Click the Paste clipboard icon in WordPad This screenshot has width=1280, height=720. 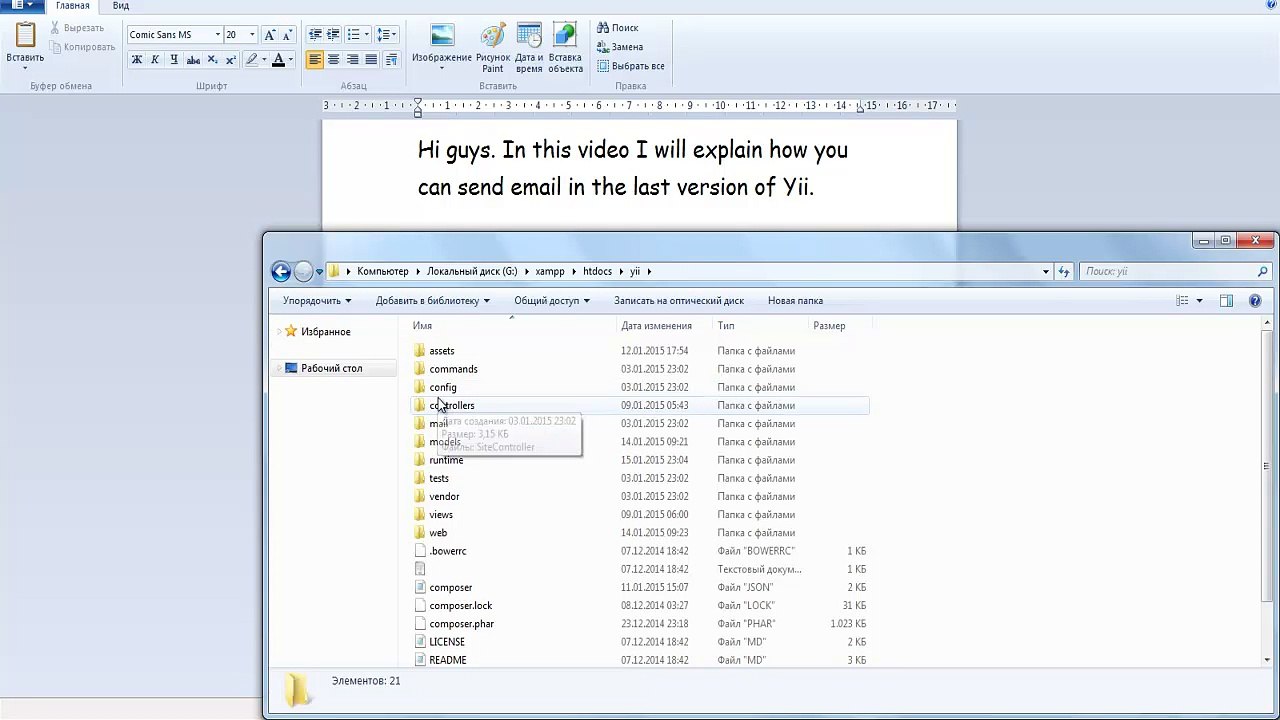coord(25,35)
